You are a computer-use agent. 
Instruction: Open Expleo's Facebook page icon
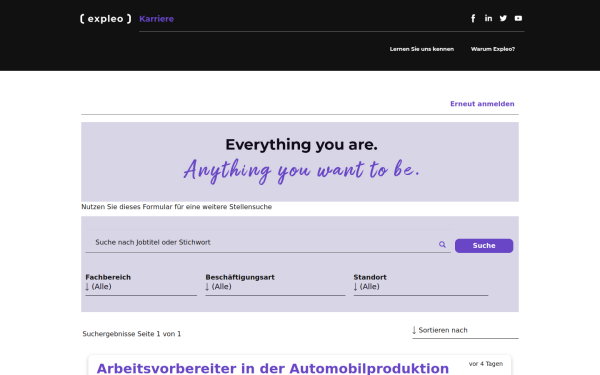(473, 18)
